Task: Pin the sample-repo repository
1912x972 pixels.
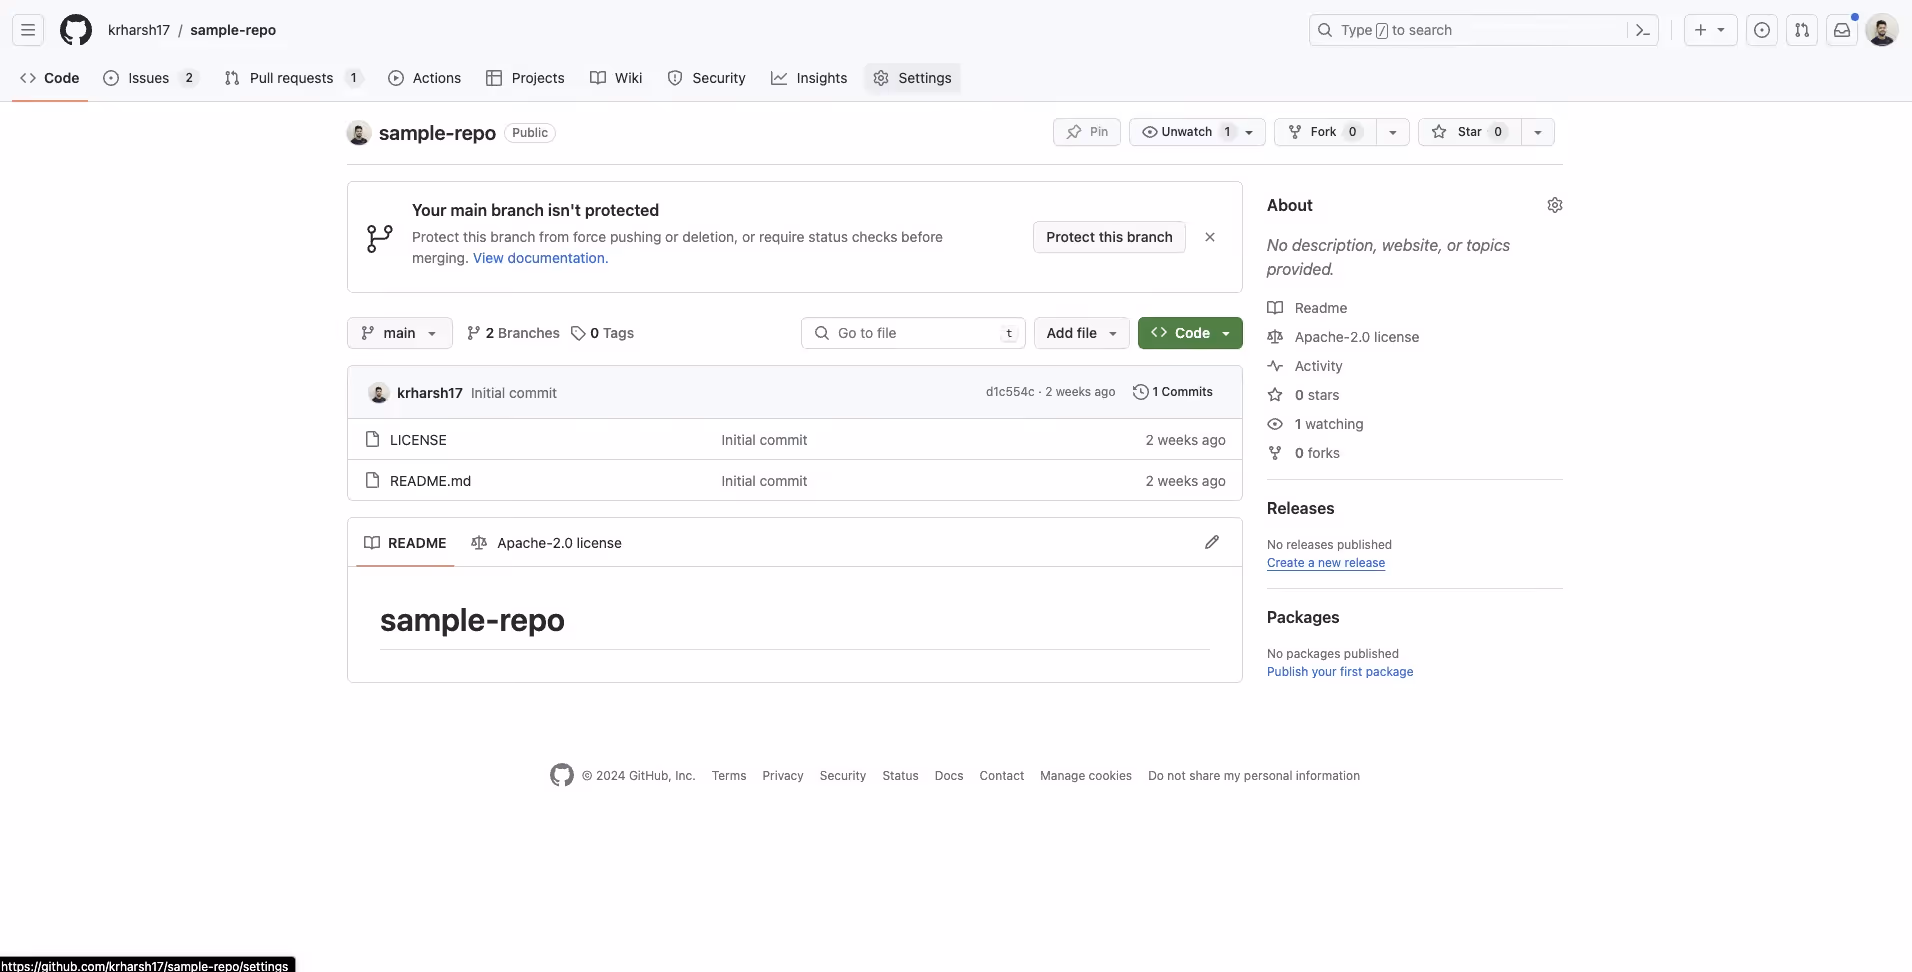Action: 1087,132
